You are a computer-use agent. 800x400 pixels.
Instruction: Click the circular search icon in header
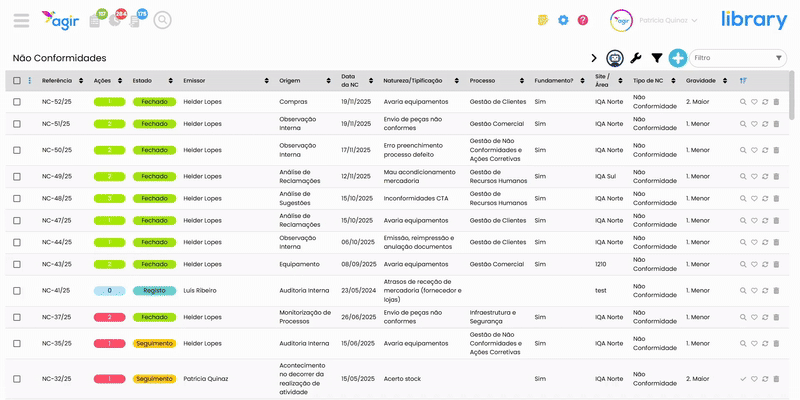pos(162,20)
